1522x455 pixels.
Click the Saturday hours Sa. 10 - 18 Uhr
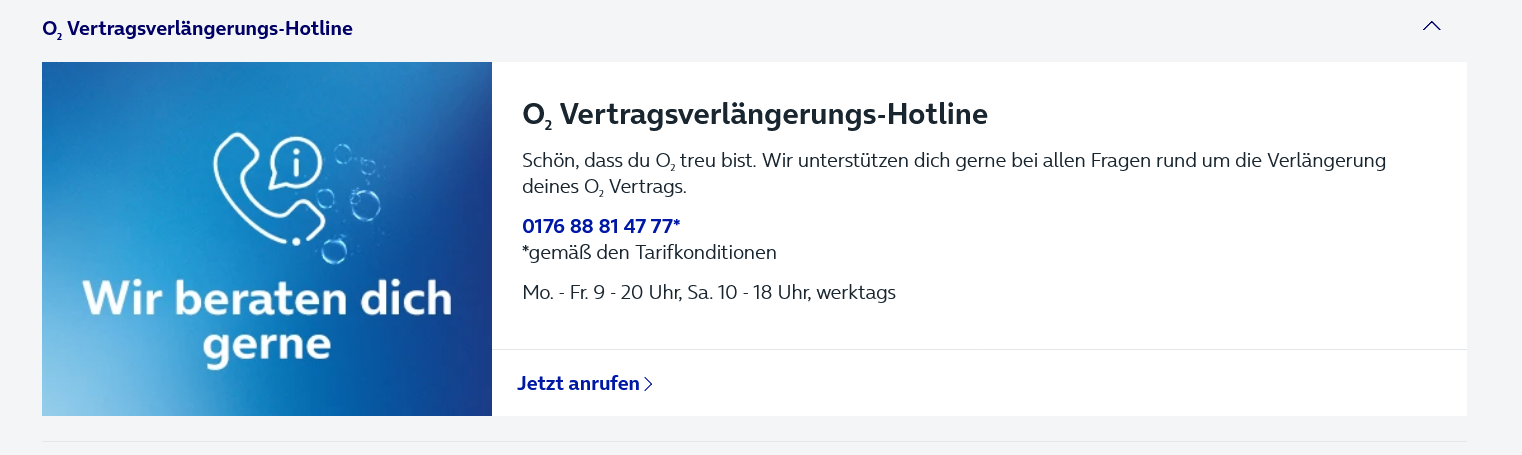coord(748,293)
